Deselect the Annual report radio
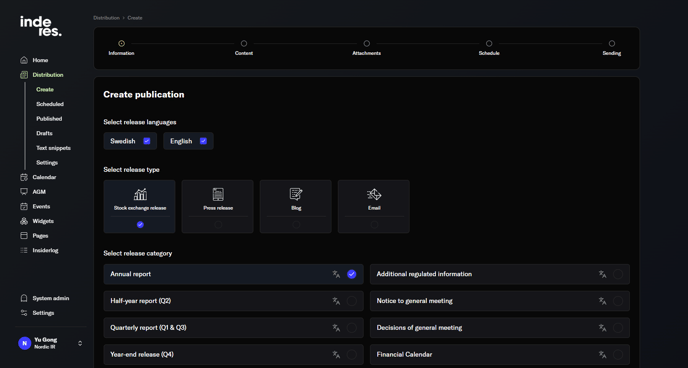 351,274
